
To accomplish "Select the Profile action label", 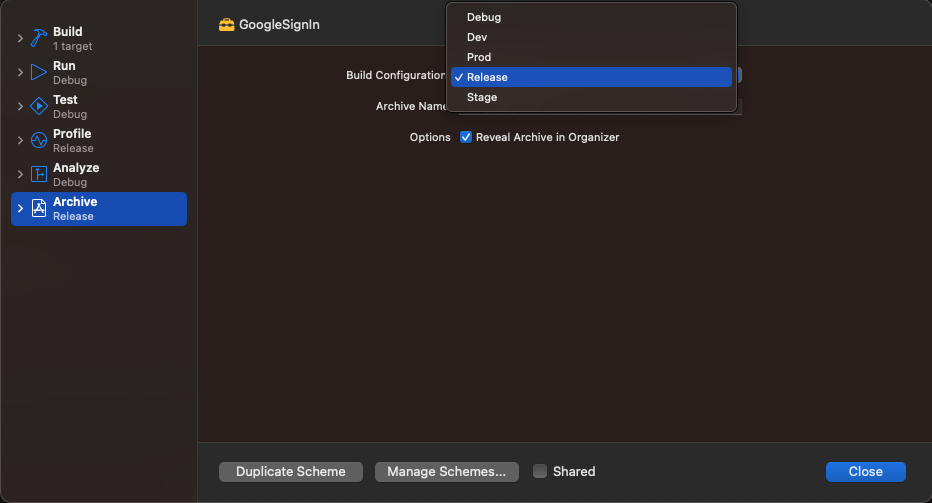I will coord(72,134).
